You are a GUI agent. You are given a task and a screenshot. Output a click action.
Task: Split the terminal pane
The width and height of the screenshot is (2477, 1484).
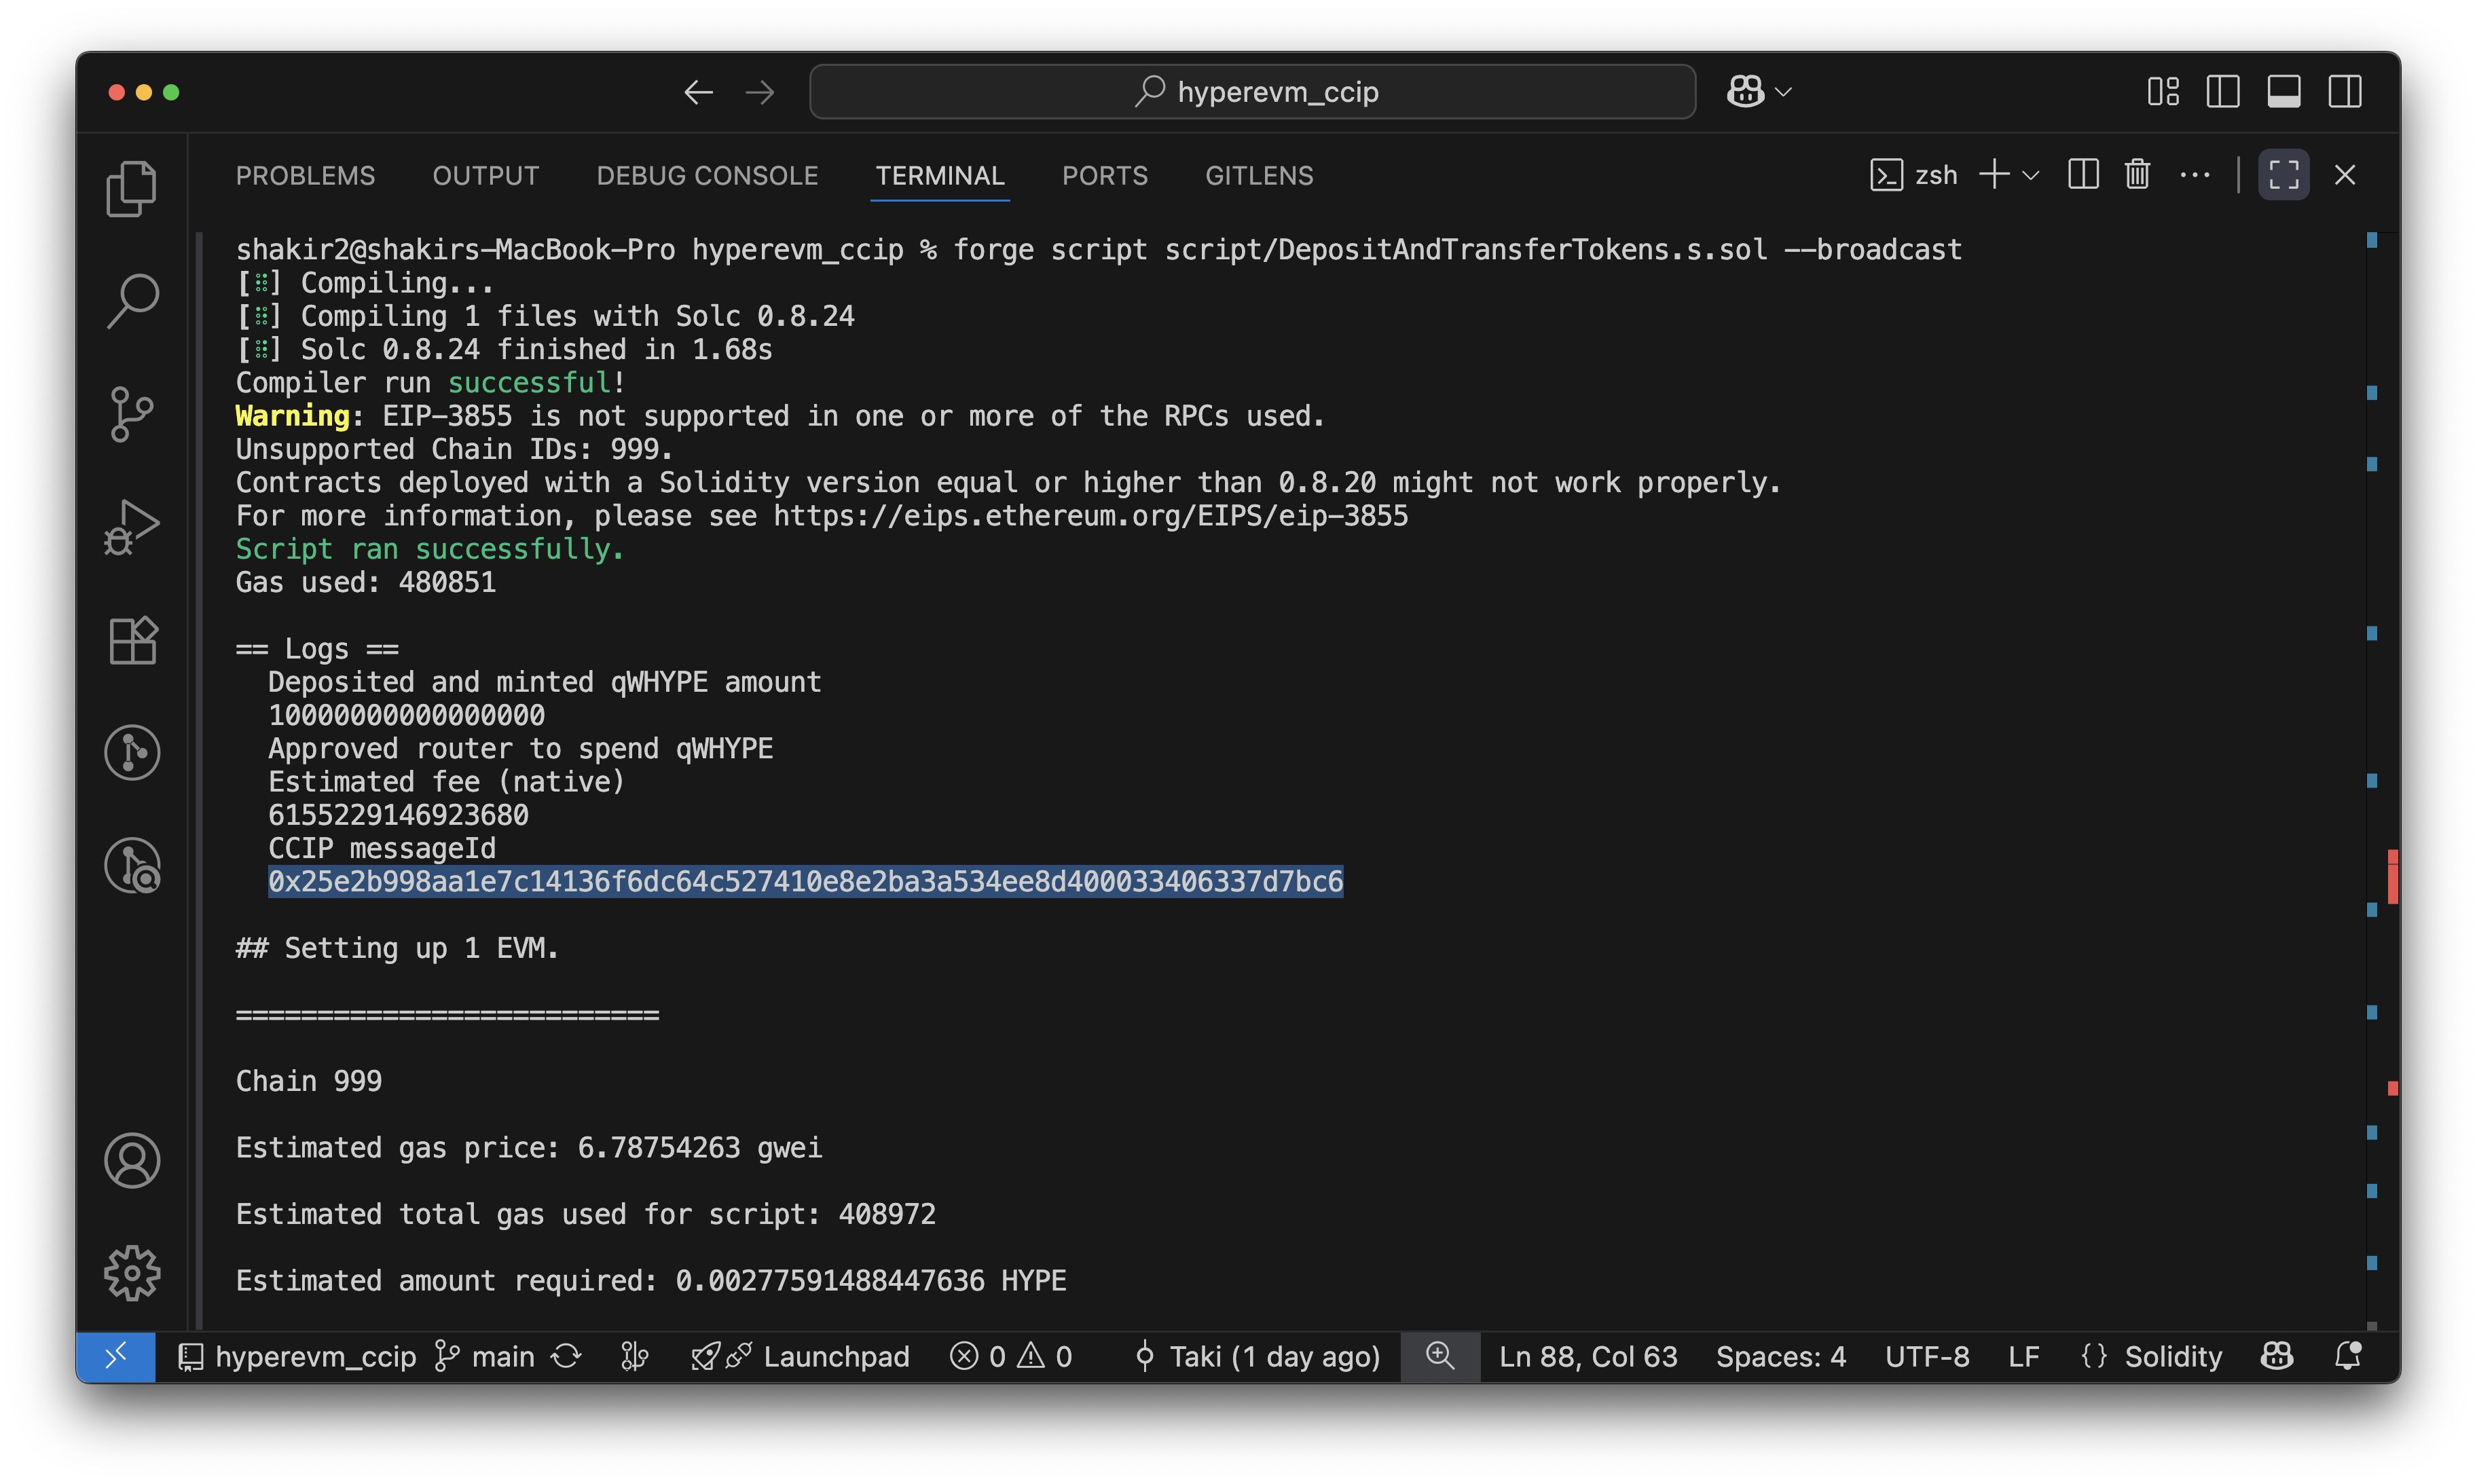[x=2083, y=175]
